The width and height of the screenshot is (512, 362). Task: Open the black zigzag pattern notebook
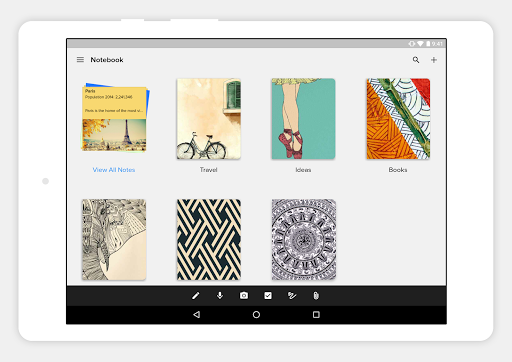(x=209, y=239)
